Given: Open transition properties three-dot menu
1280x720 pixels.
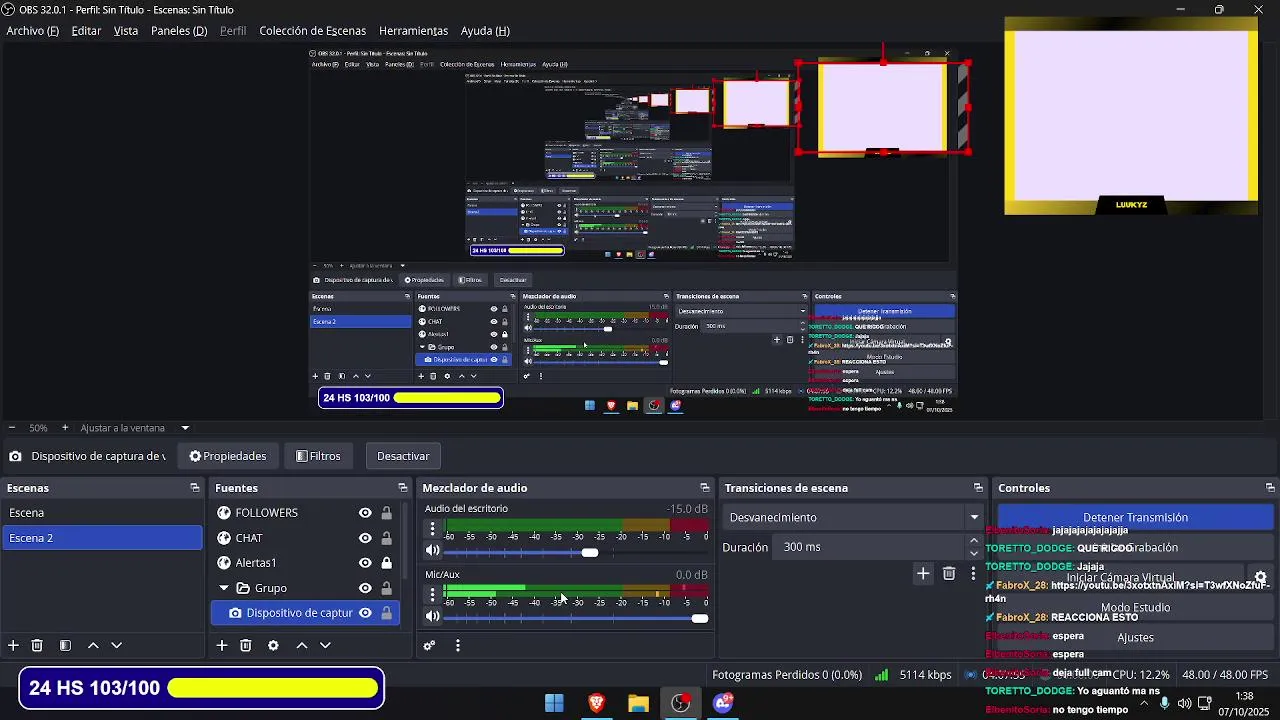Looking at the screenshot, I should click(973, 573).
